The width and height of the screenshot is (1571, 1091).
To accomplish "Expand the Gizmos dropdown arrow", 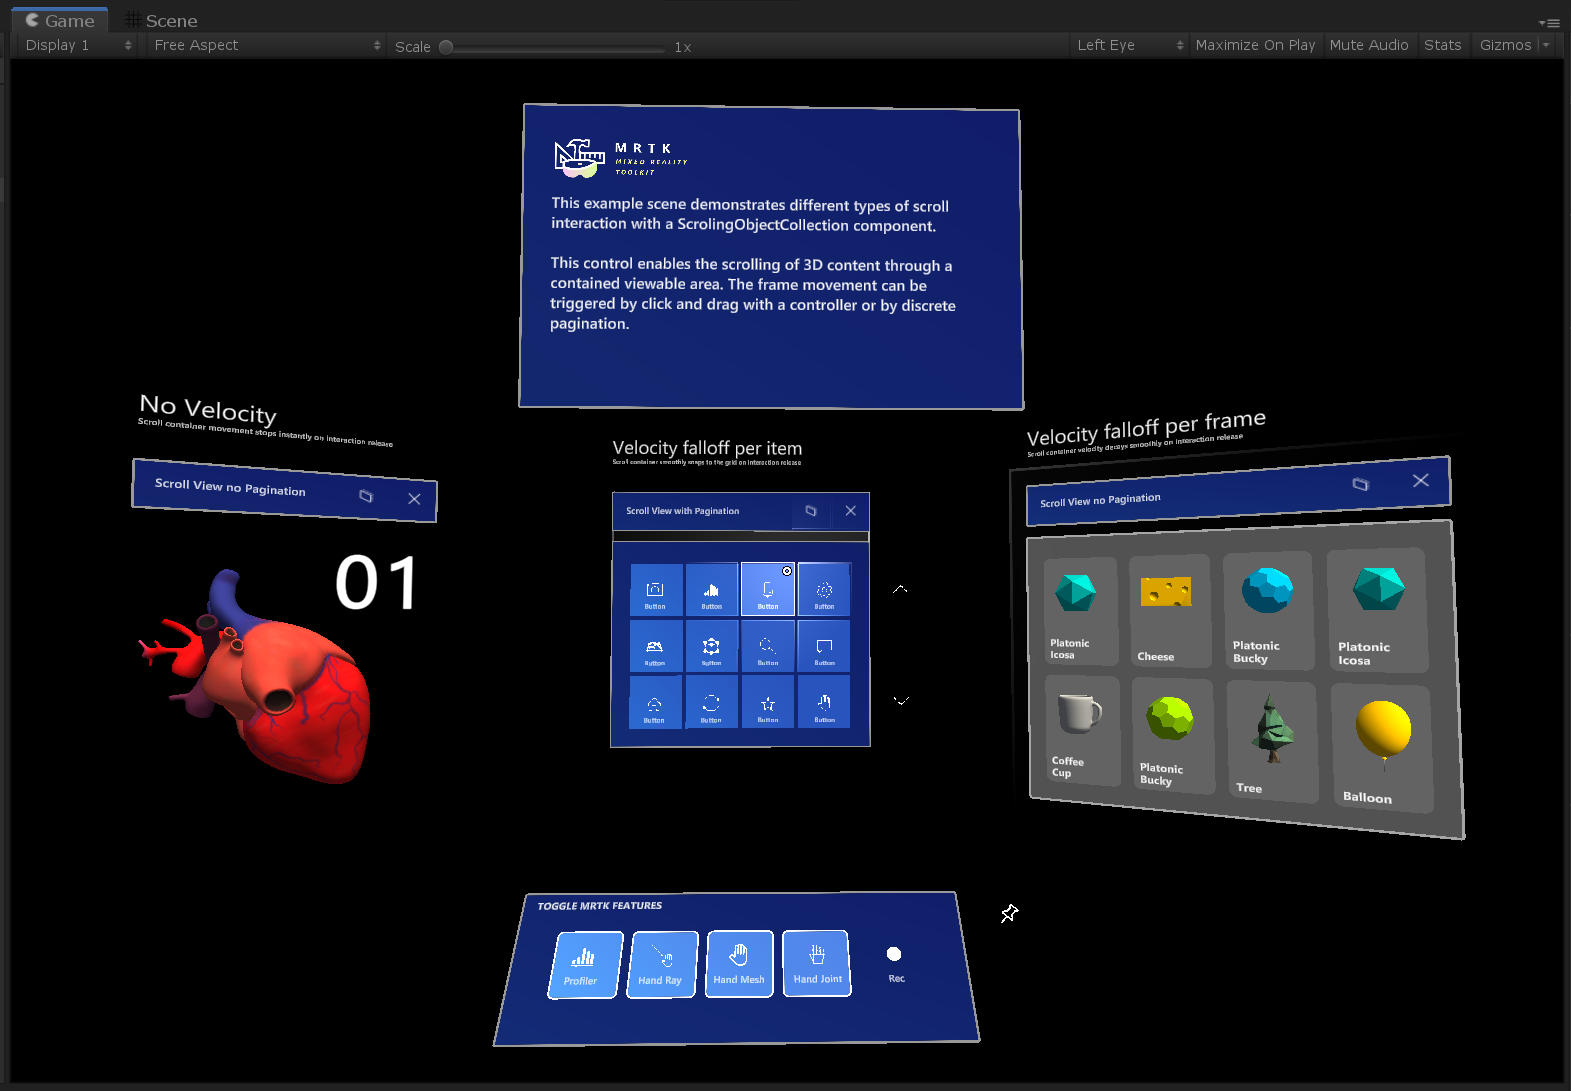I will pos(1547,45).
